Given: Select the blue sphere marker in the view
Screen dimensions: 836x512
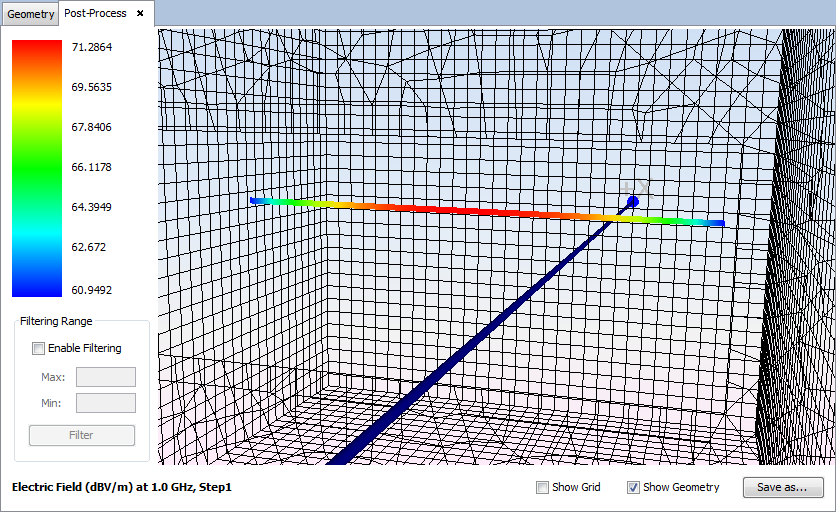Looking at the screenshot, I should (x=633, y=202).
